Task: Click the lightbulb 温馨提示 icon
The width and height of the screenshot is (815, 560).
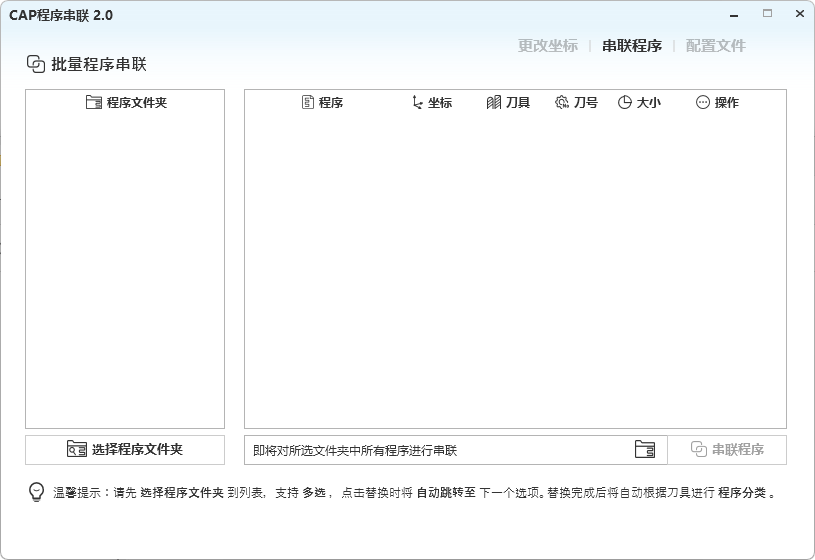Action: click(36, 492)
